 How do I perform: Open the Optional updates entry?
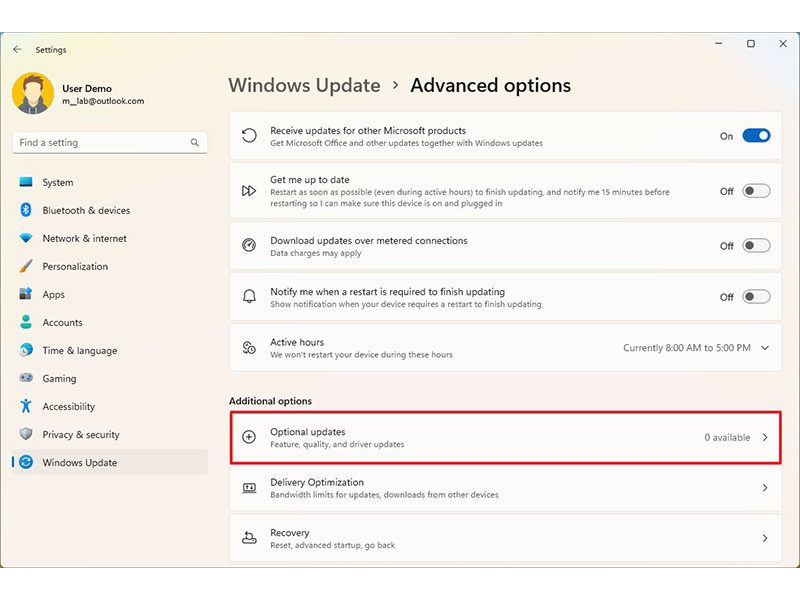506,438
